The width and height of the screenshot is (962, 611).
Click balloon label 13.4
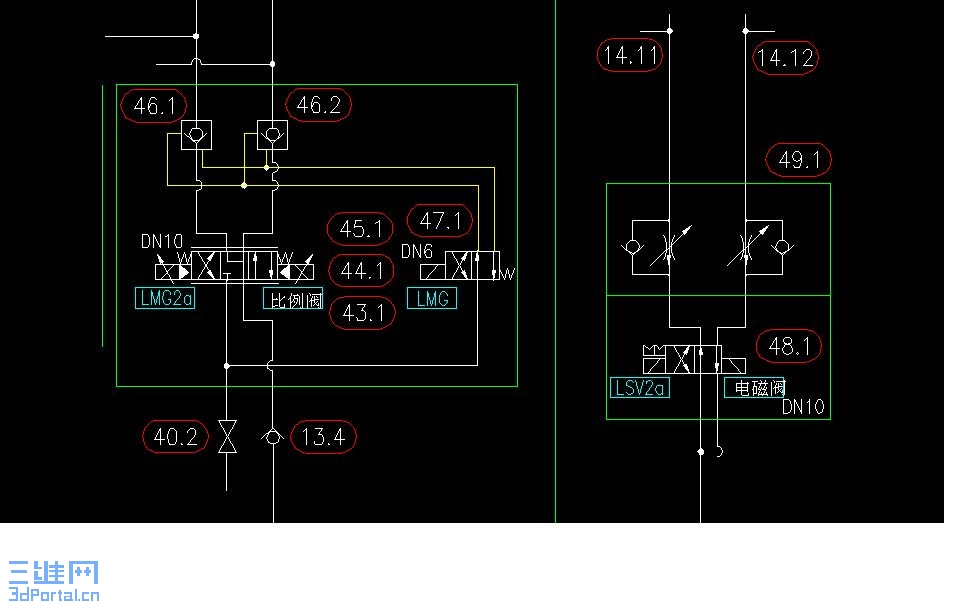click(x=323, y=437)
